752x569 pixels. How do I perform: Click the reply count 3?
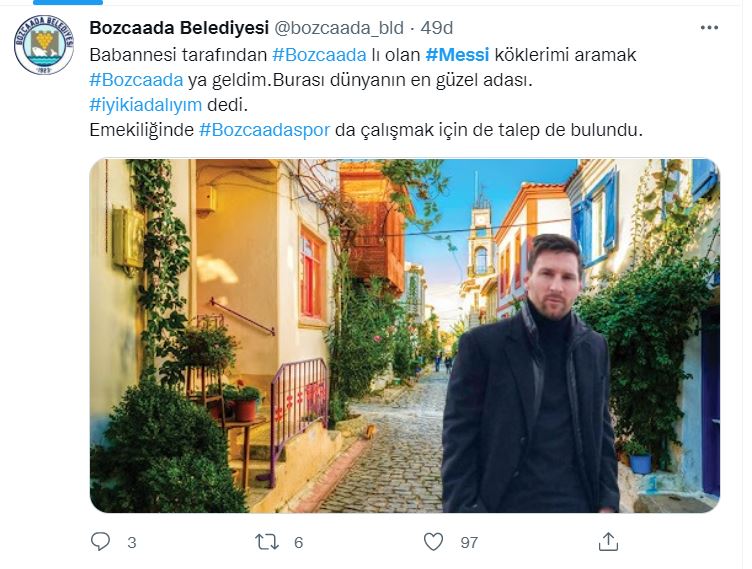[x=132, y=543]
